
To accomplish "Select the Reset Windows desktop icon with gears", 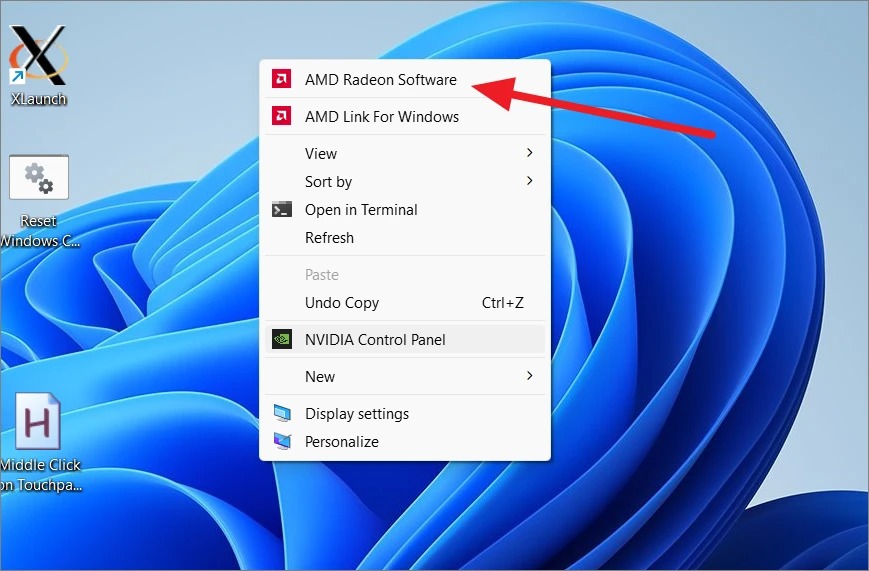I will pyautogui.click(x=39, y=177).
